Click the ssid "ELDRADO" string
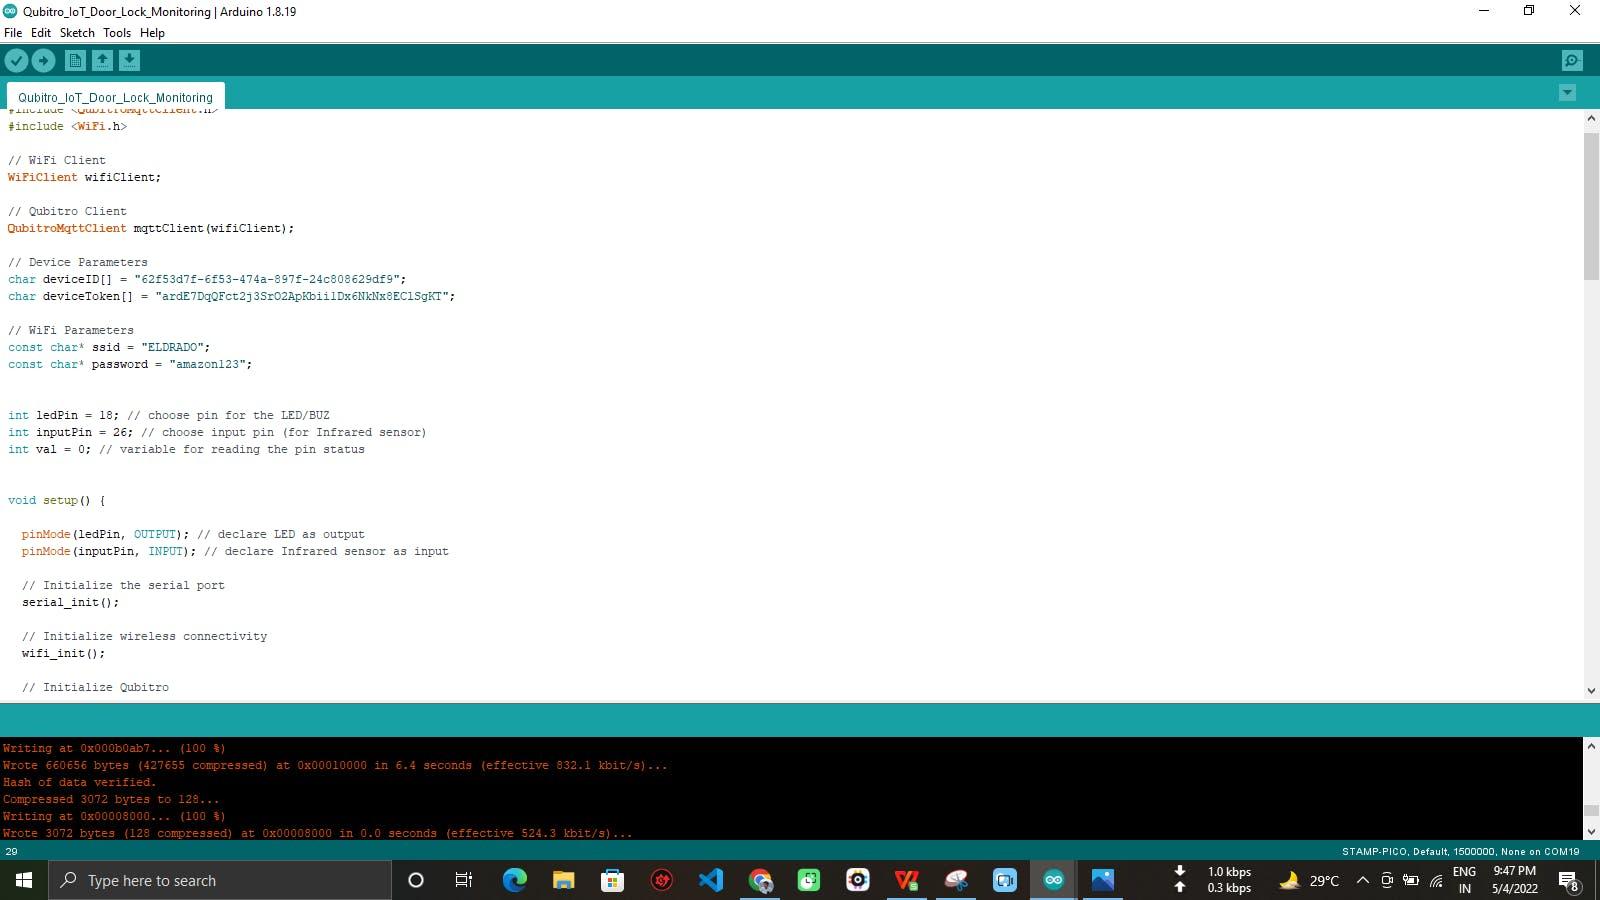The height and width of the screenshot is (900, 1600). click(172, 347)
